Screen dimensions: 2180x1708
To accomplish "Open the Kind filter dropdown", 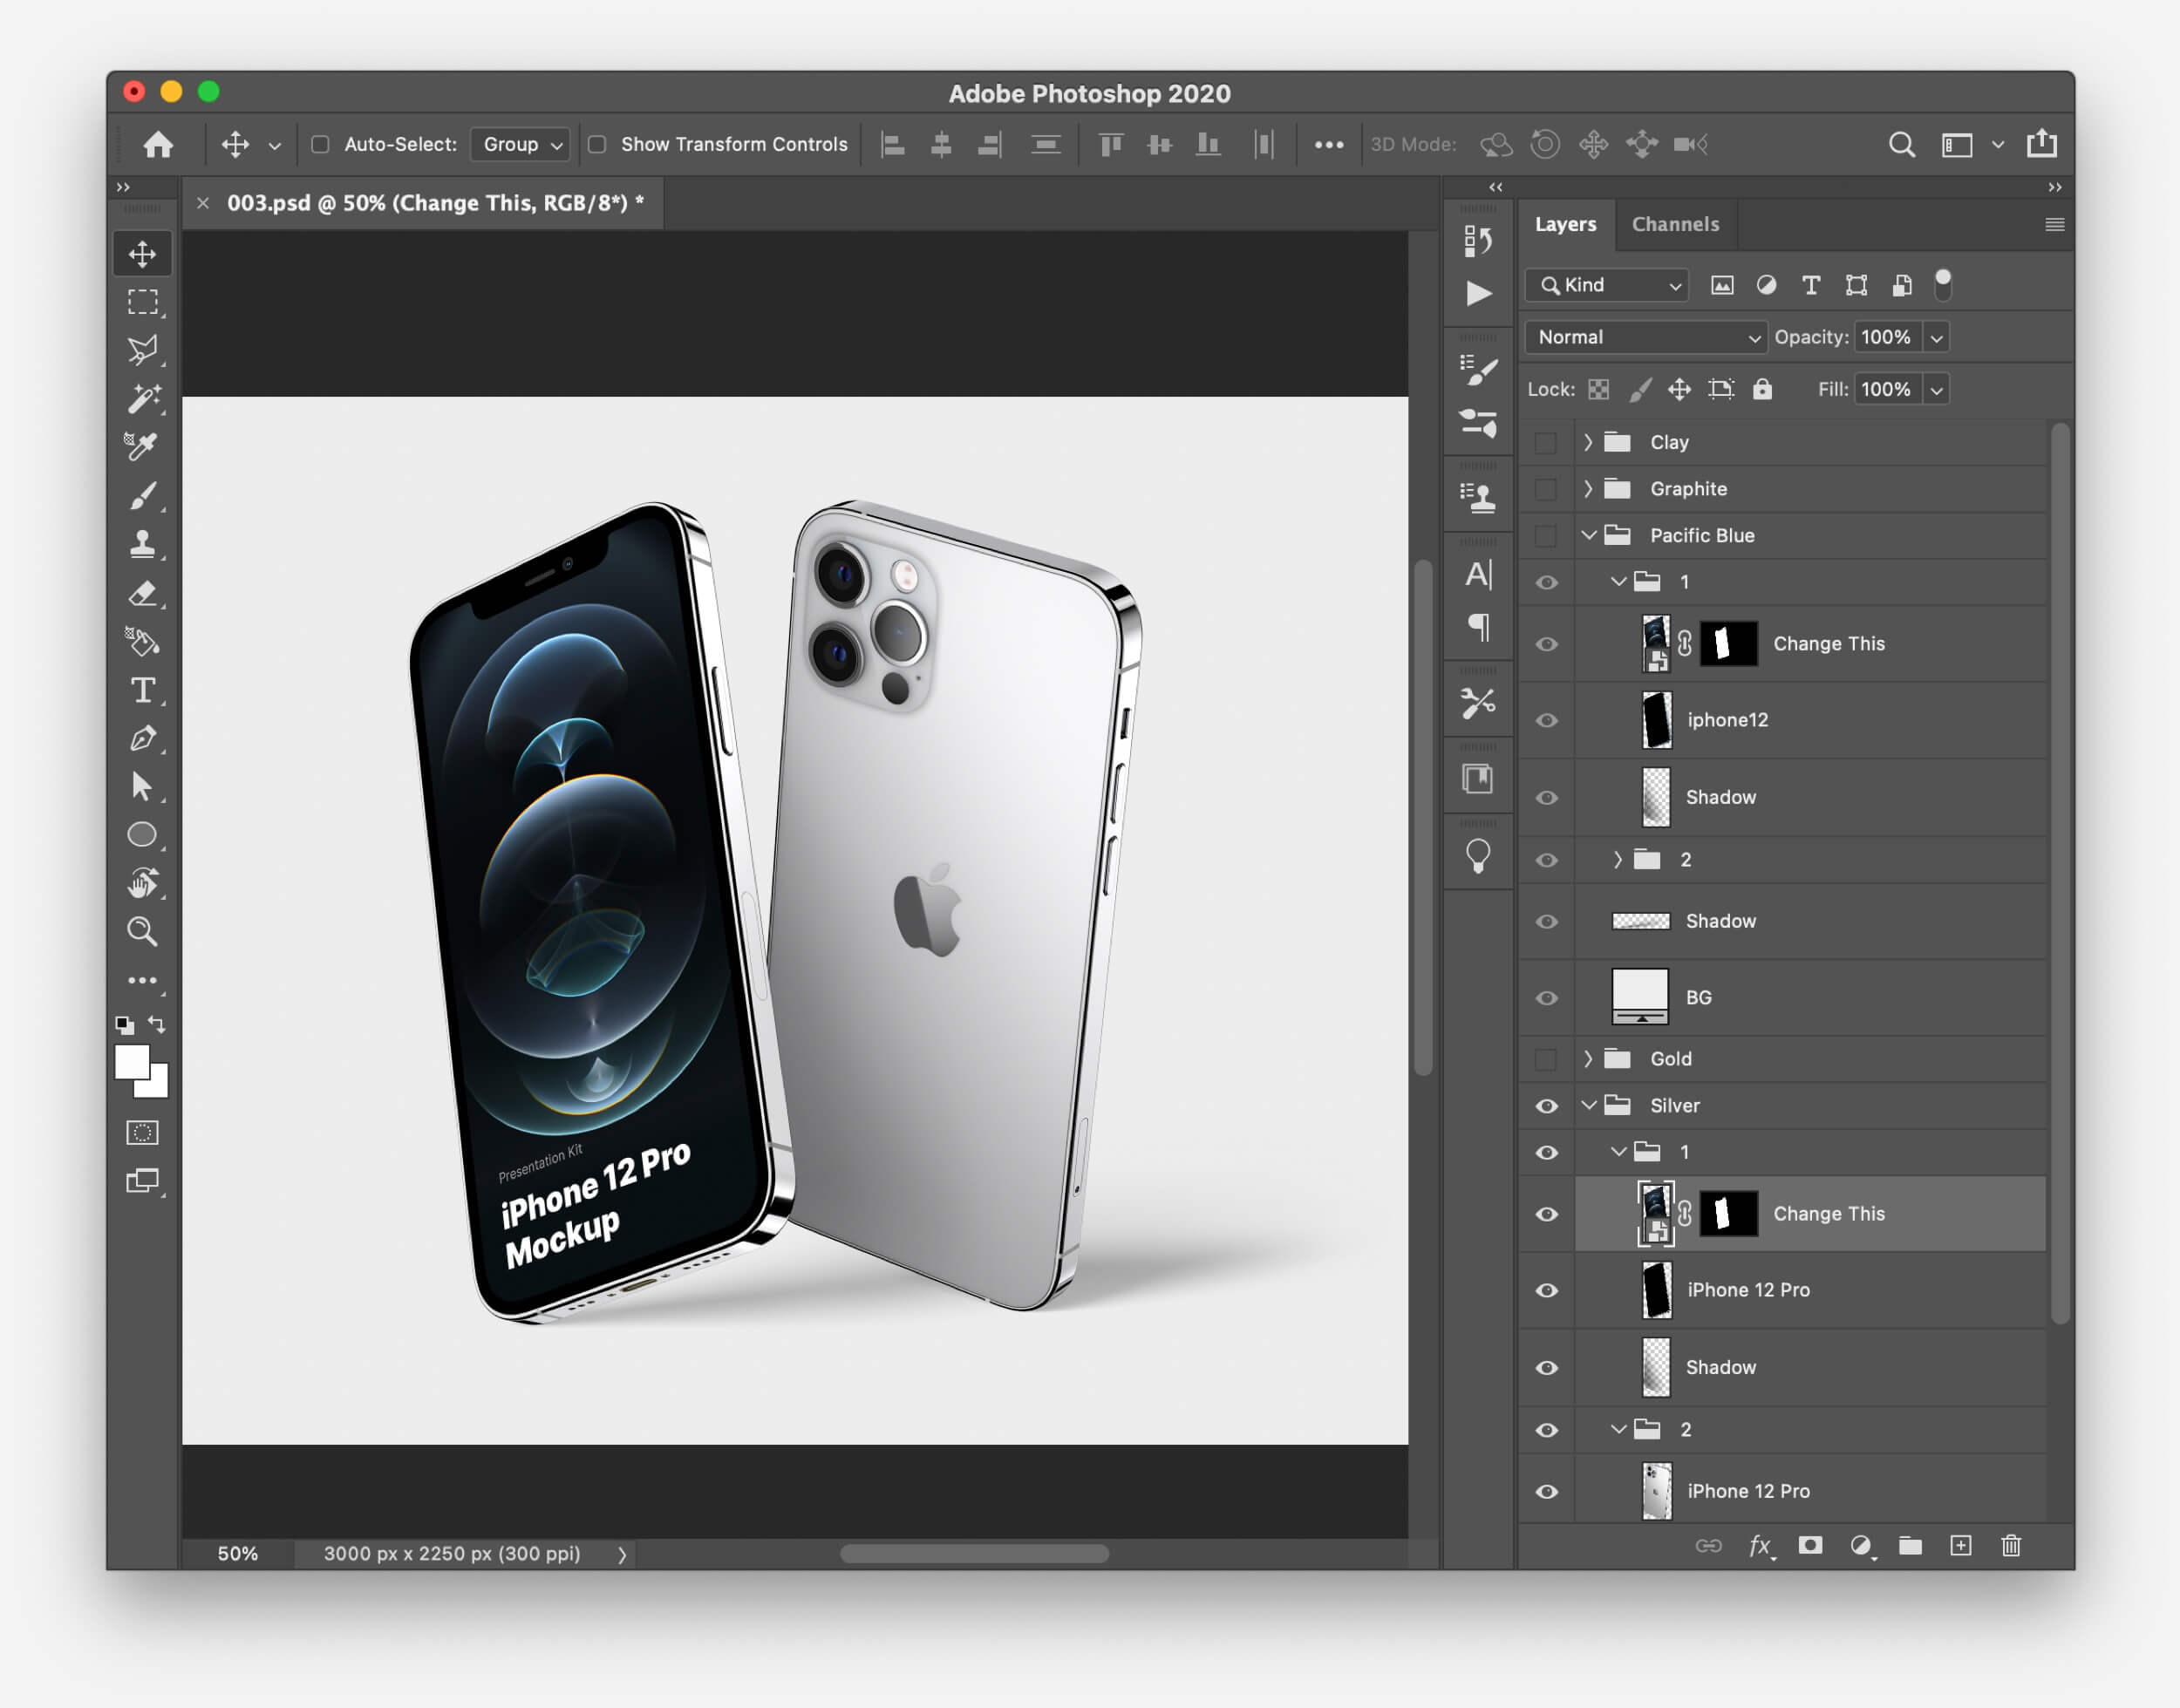I will pos(1607,286).
